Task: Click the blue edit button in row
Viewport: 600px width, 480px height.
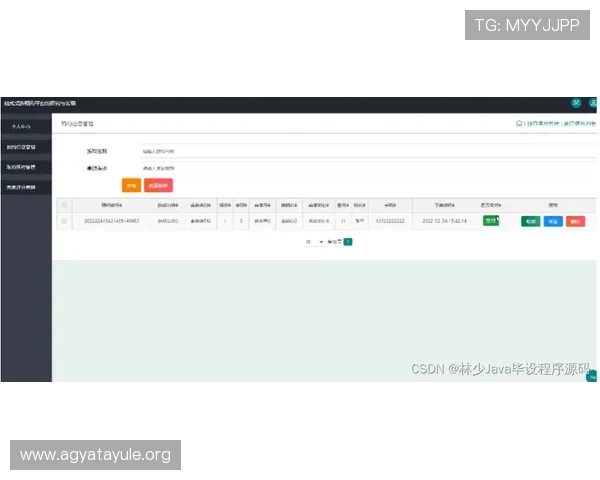Action: tap(553, 221)
